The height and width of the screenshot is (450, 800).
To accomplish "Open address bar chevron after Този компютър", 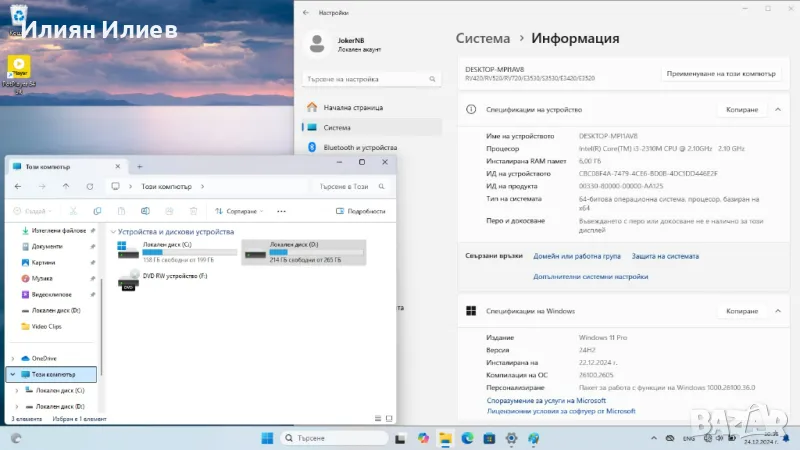I will [203, 187].
